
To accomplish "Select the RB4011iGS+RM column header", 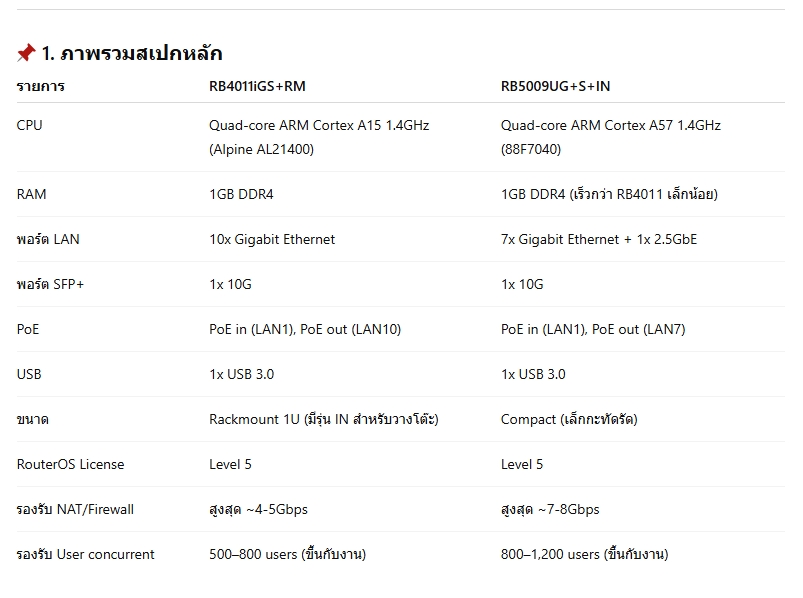I will (257, 86).
